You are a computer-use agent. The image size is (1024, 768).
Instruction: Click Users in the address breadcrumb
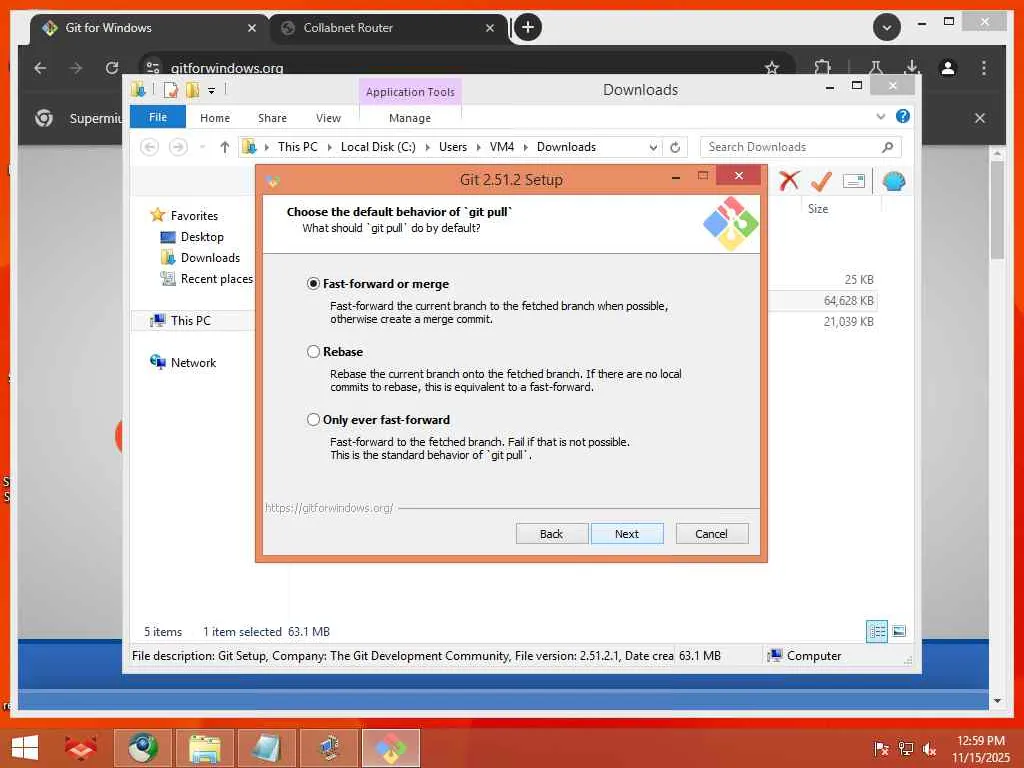click(453, 147)
